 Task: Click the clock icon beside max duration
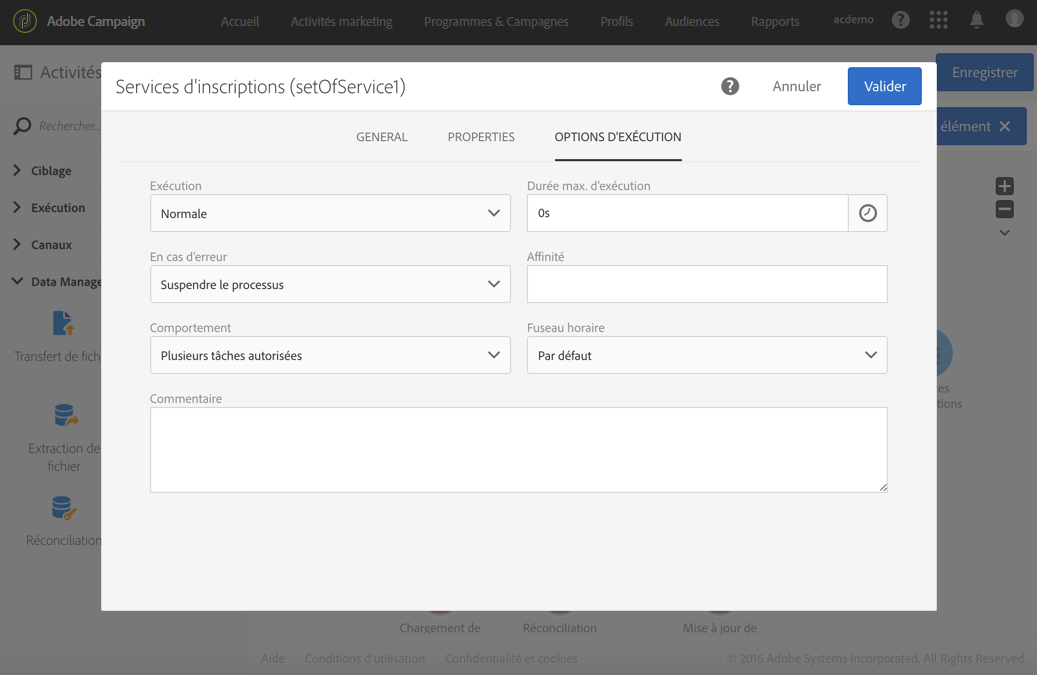[x=867, y=213]
